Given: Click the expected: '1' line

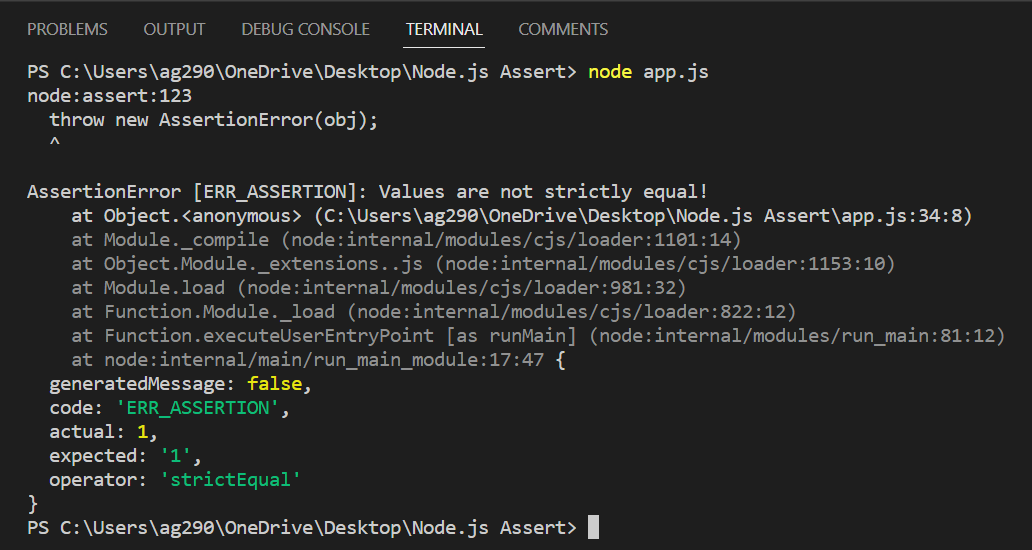Looking at the screenshot, I should [126, 456].
